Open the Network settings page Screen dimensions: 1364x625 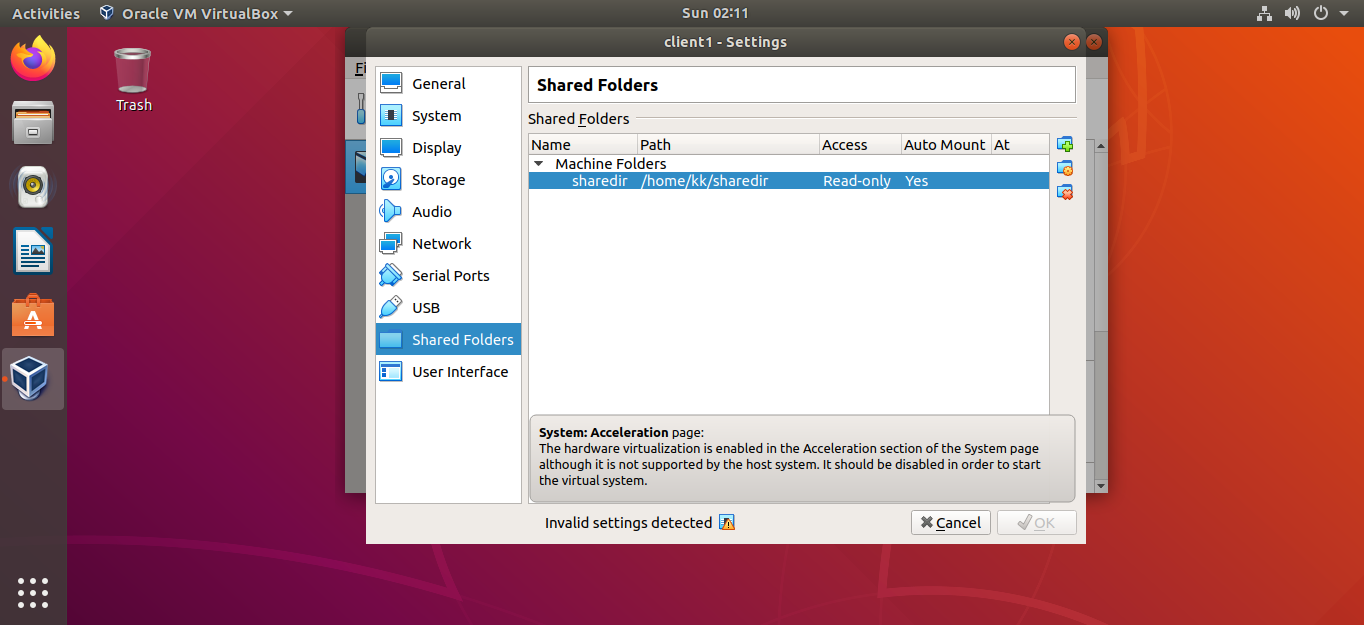point(442,243)
